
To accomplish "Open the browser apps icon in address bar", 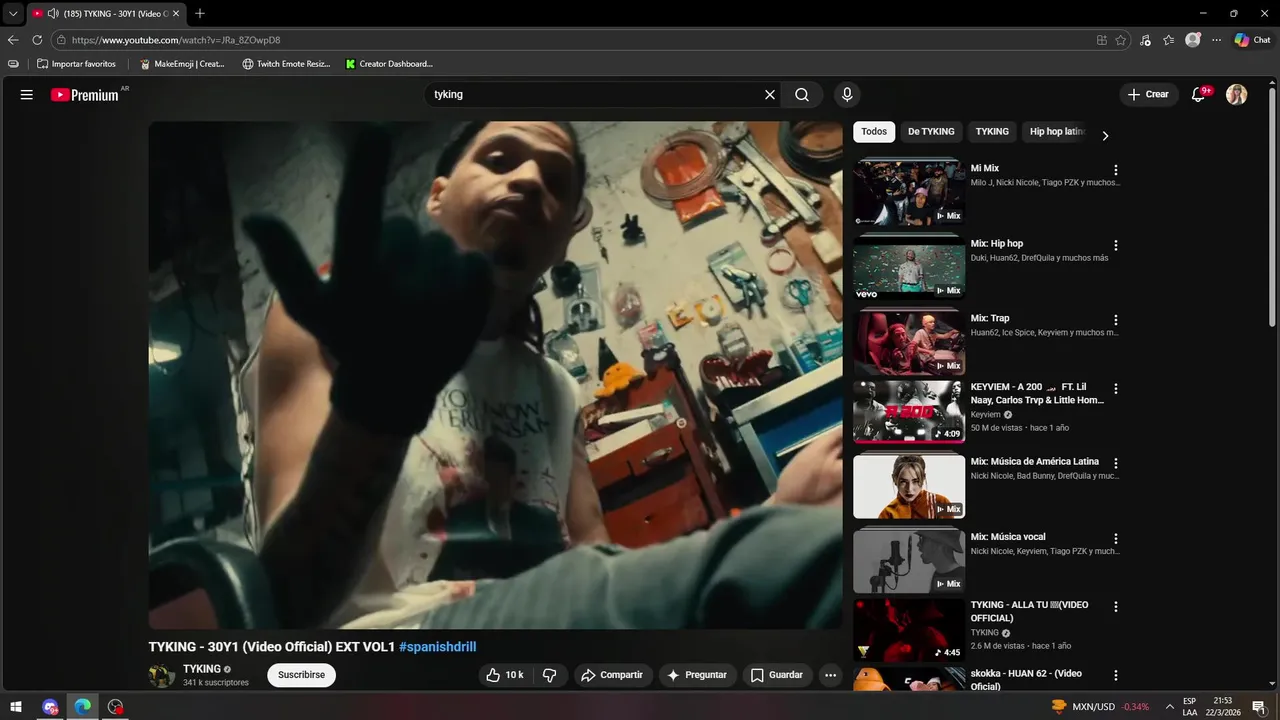I will click(x=1101, y=40).
